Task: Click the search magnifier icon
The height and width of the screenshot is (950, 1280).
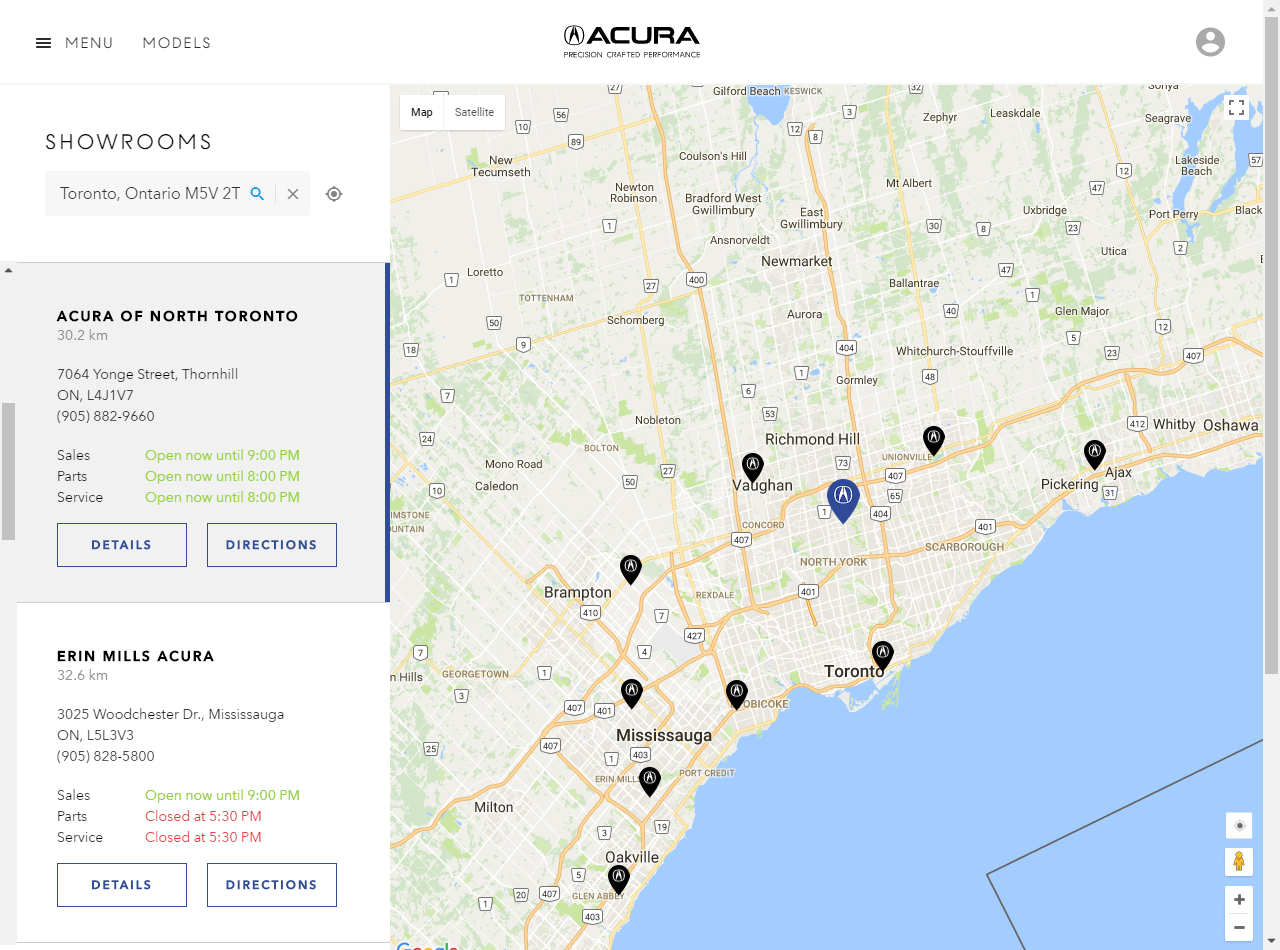Action: pyautogui.click(x=257, y=194)
